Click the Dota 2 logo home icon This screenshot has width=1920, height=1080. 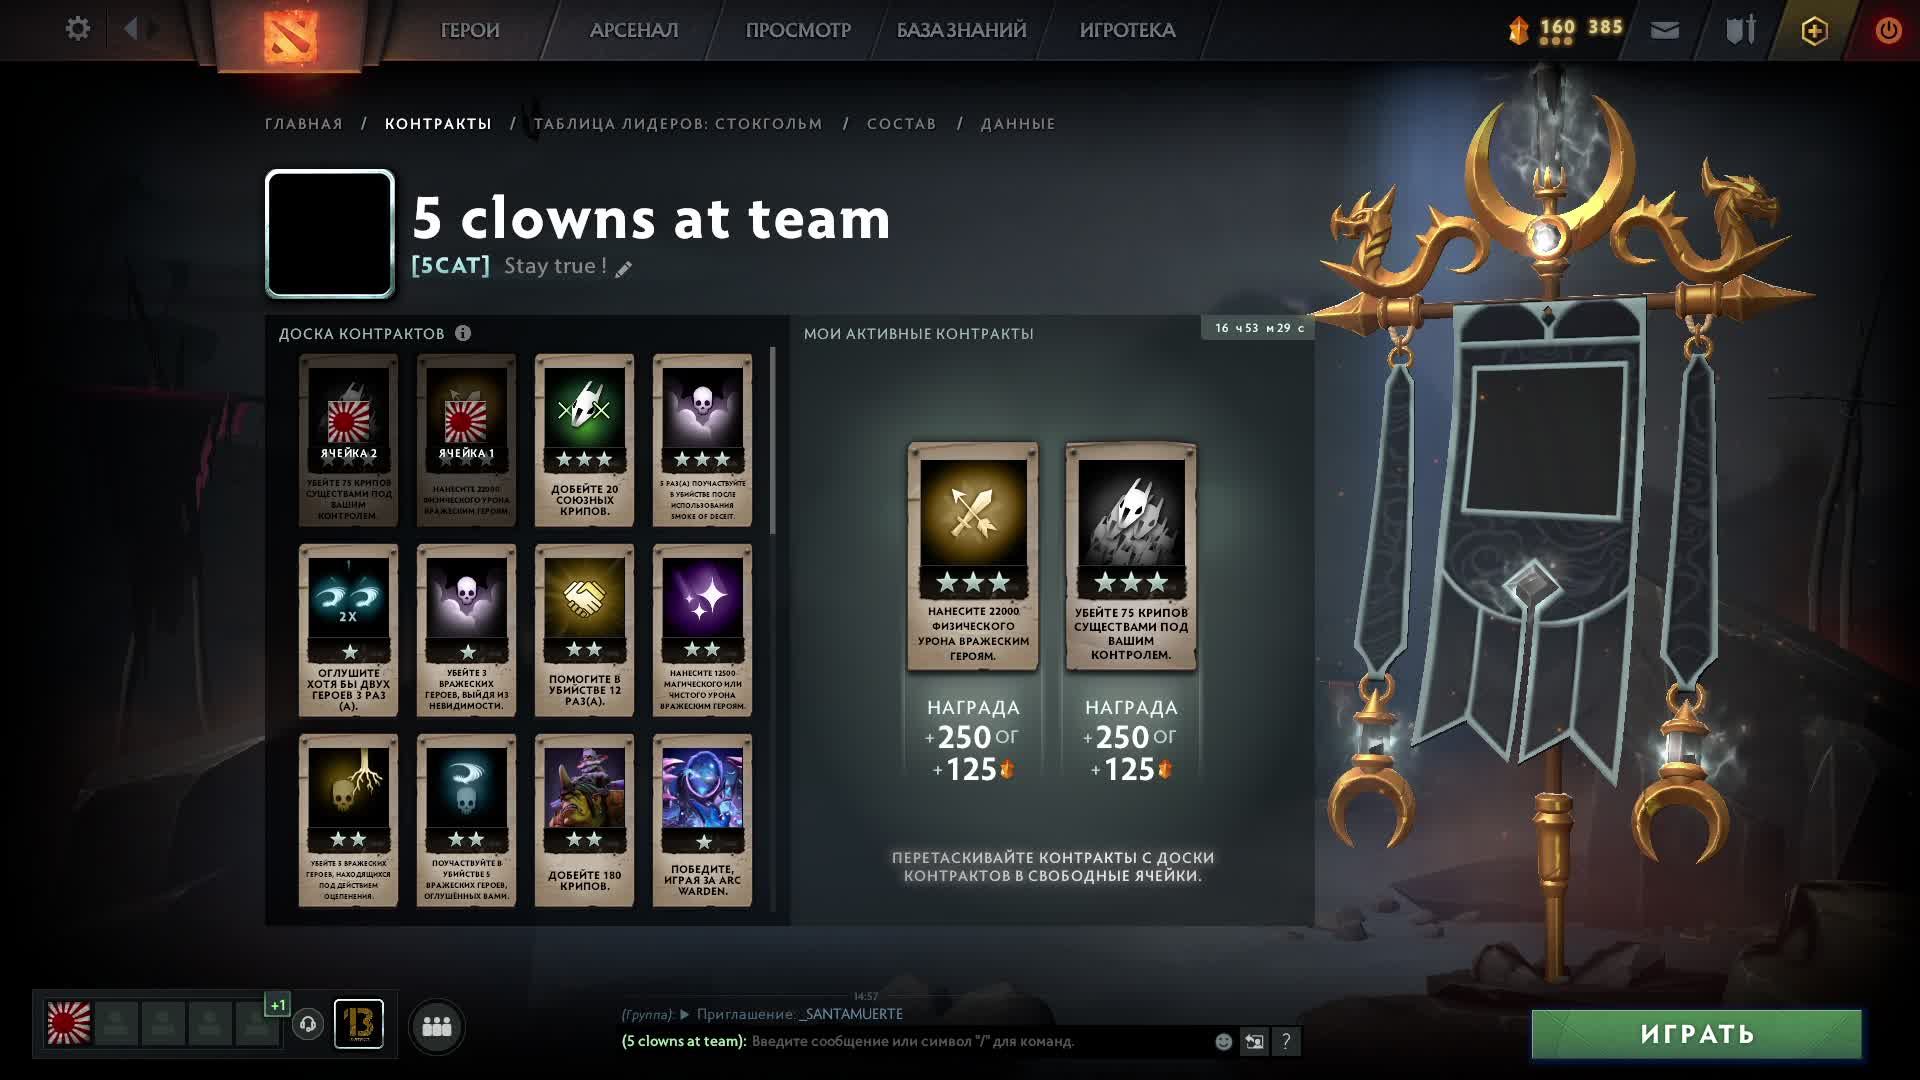pos(290,32)
